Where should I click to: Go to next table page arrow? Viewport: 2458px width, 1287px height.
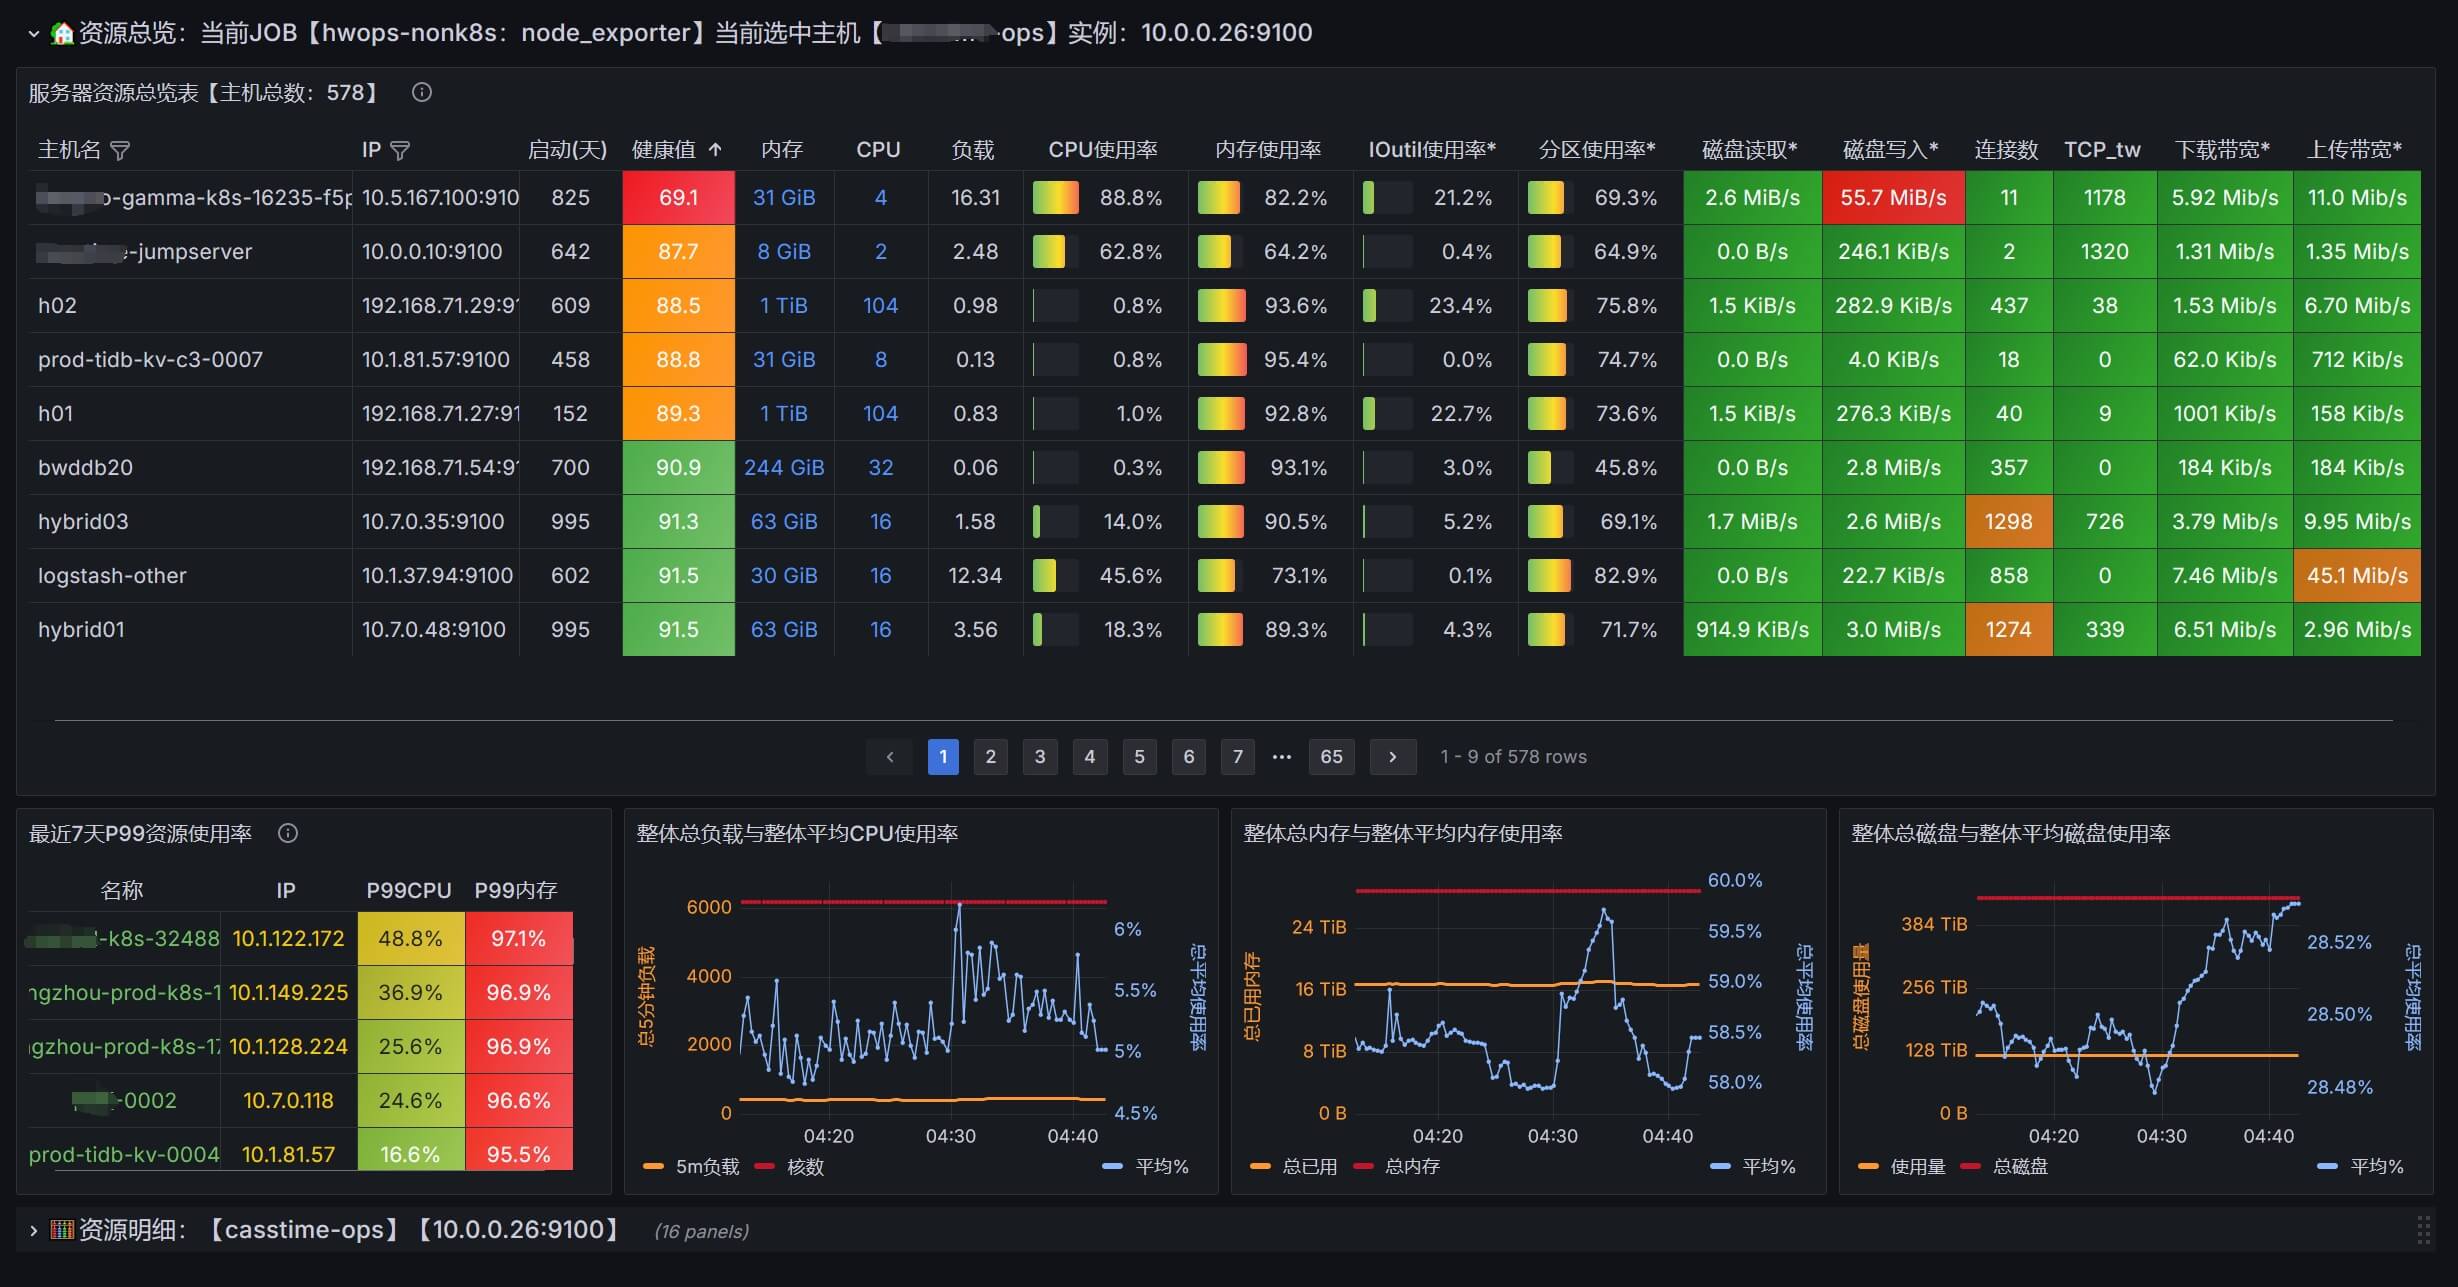click(x=1392, y=757)
